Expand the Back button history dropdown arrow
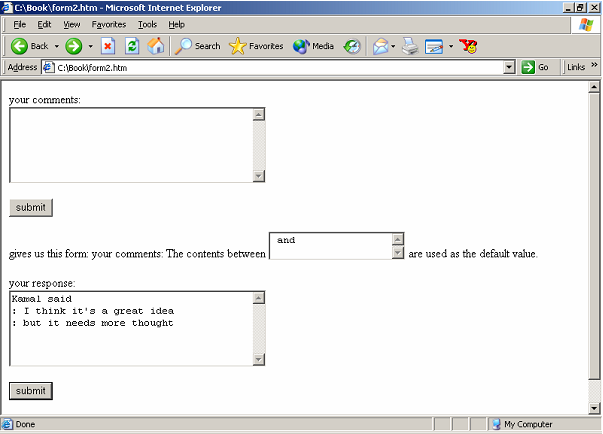603x434 pixels. [56, 46]
